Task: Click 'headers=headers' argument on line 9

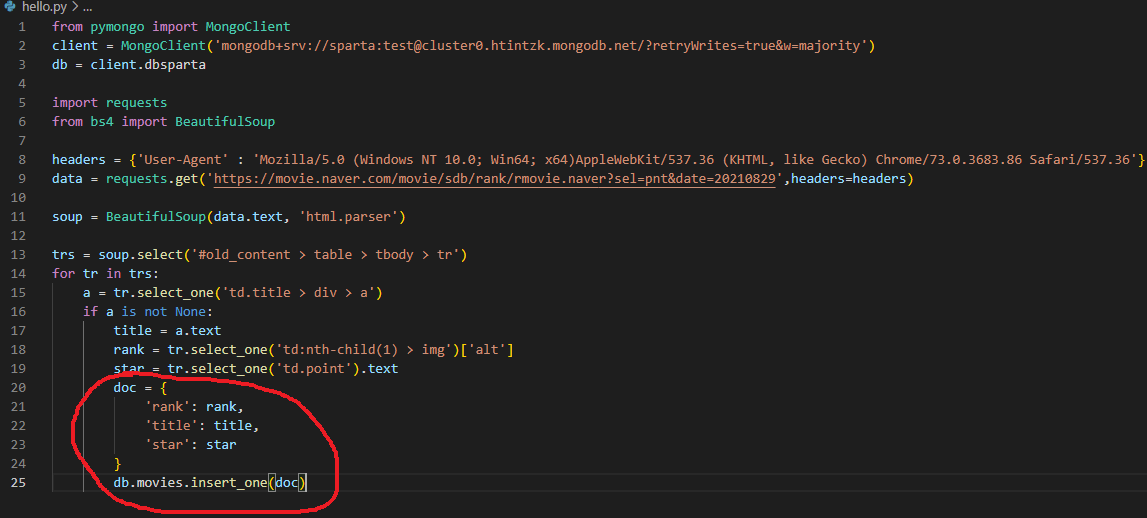Action: 847,179
